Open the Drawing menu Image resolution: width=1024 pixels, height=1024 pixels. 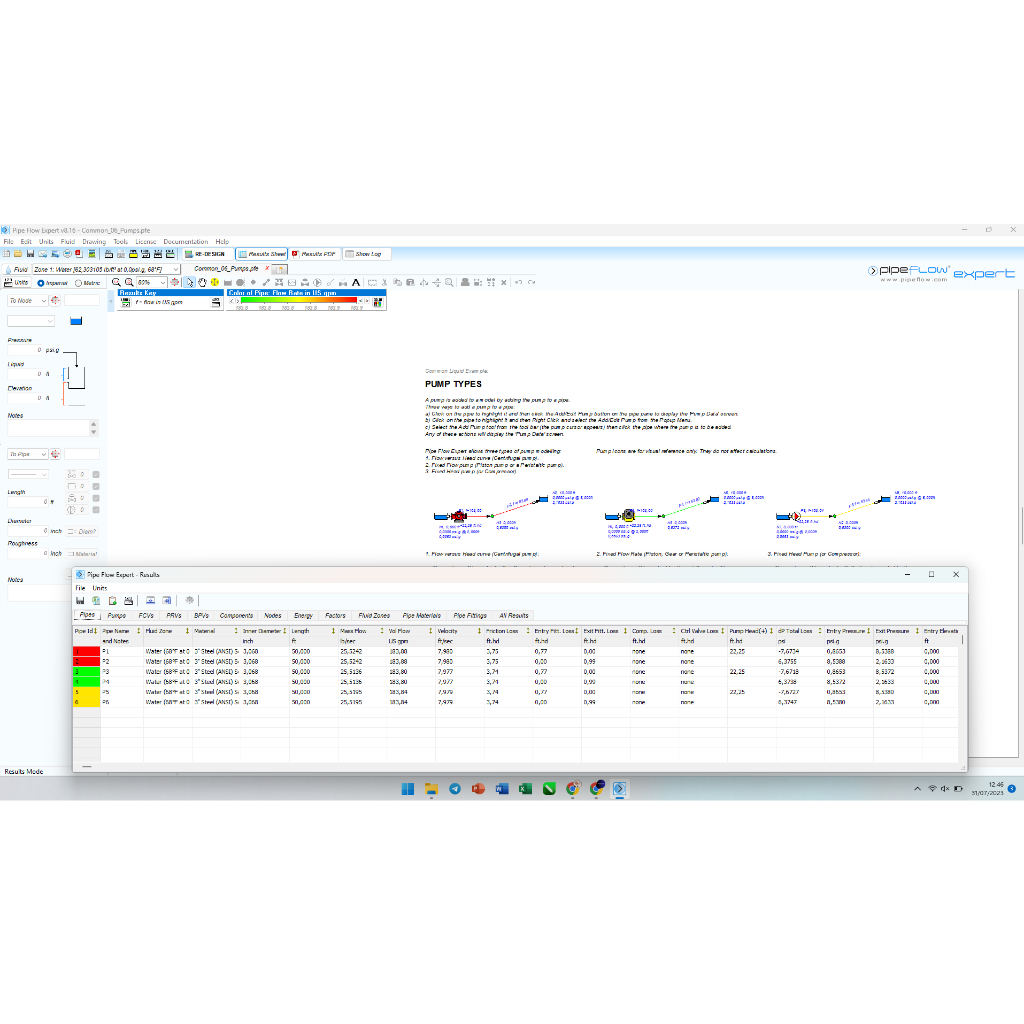pyautogui.click(x=94, y=242)
